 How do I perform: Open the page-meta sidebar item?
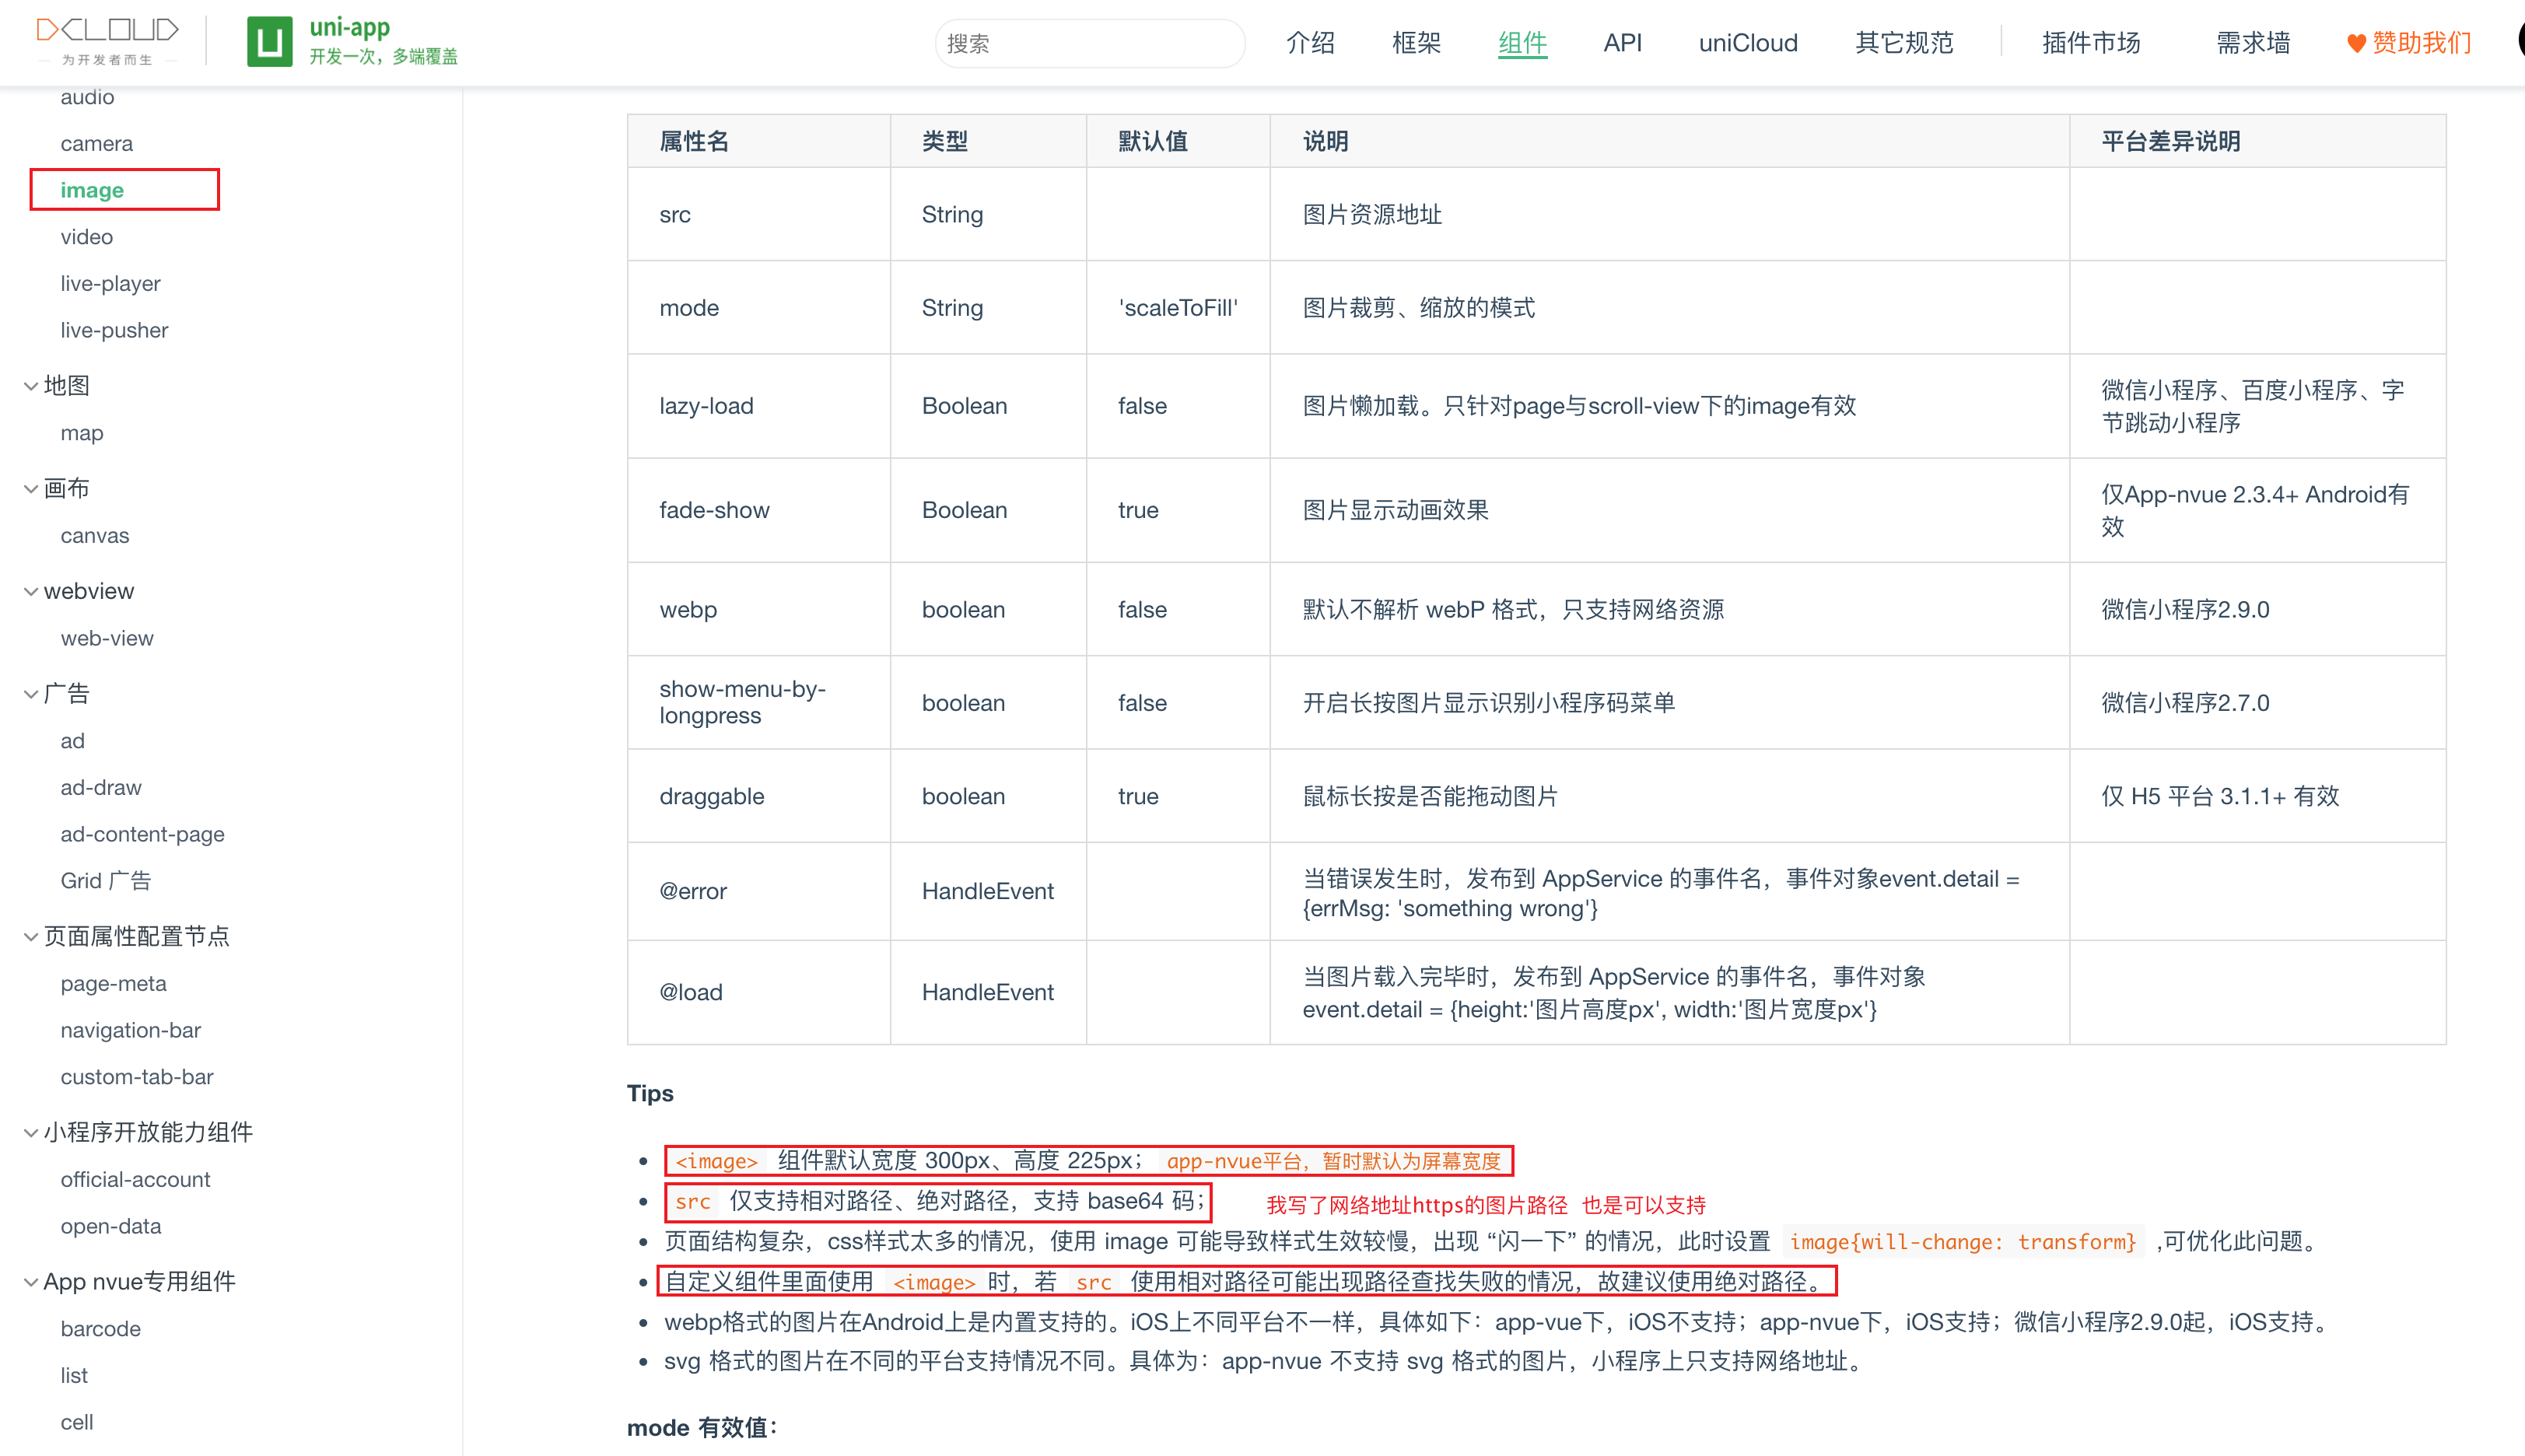(x=113, y=984)
